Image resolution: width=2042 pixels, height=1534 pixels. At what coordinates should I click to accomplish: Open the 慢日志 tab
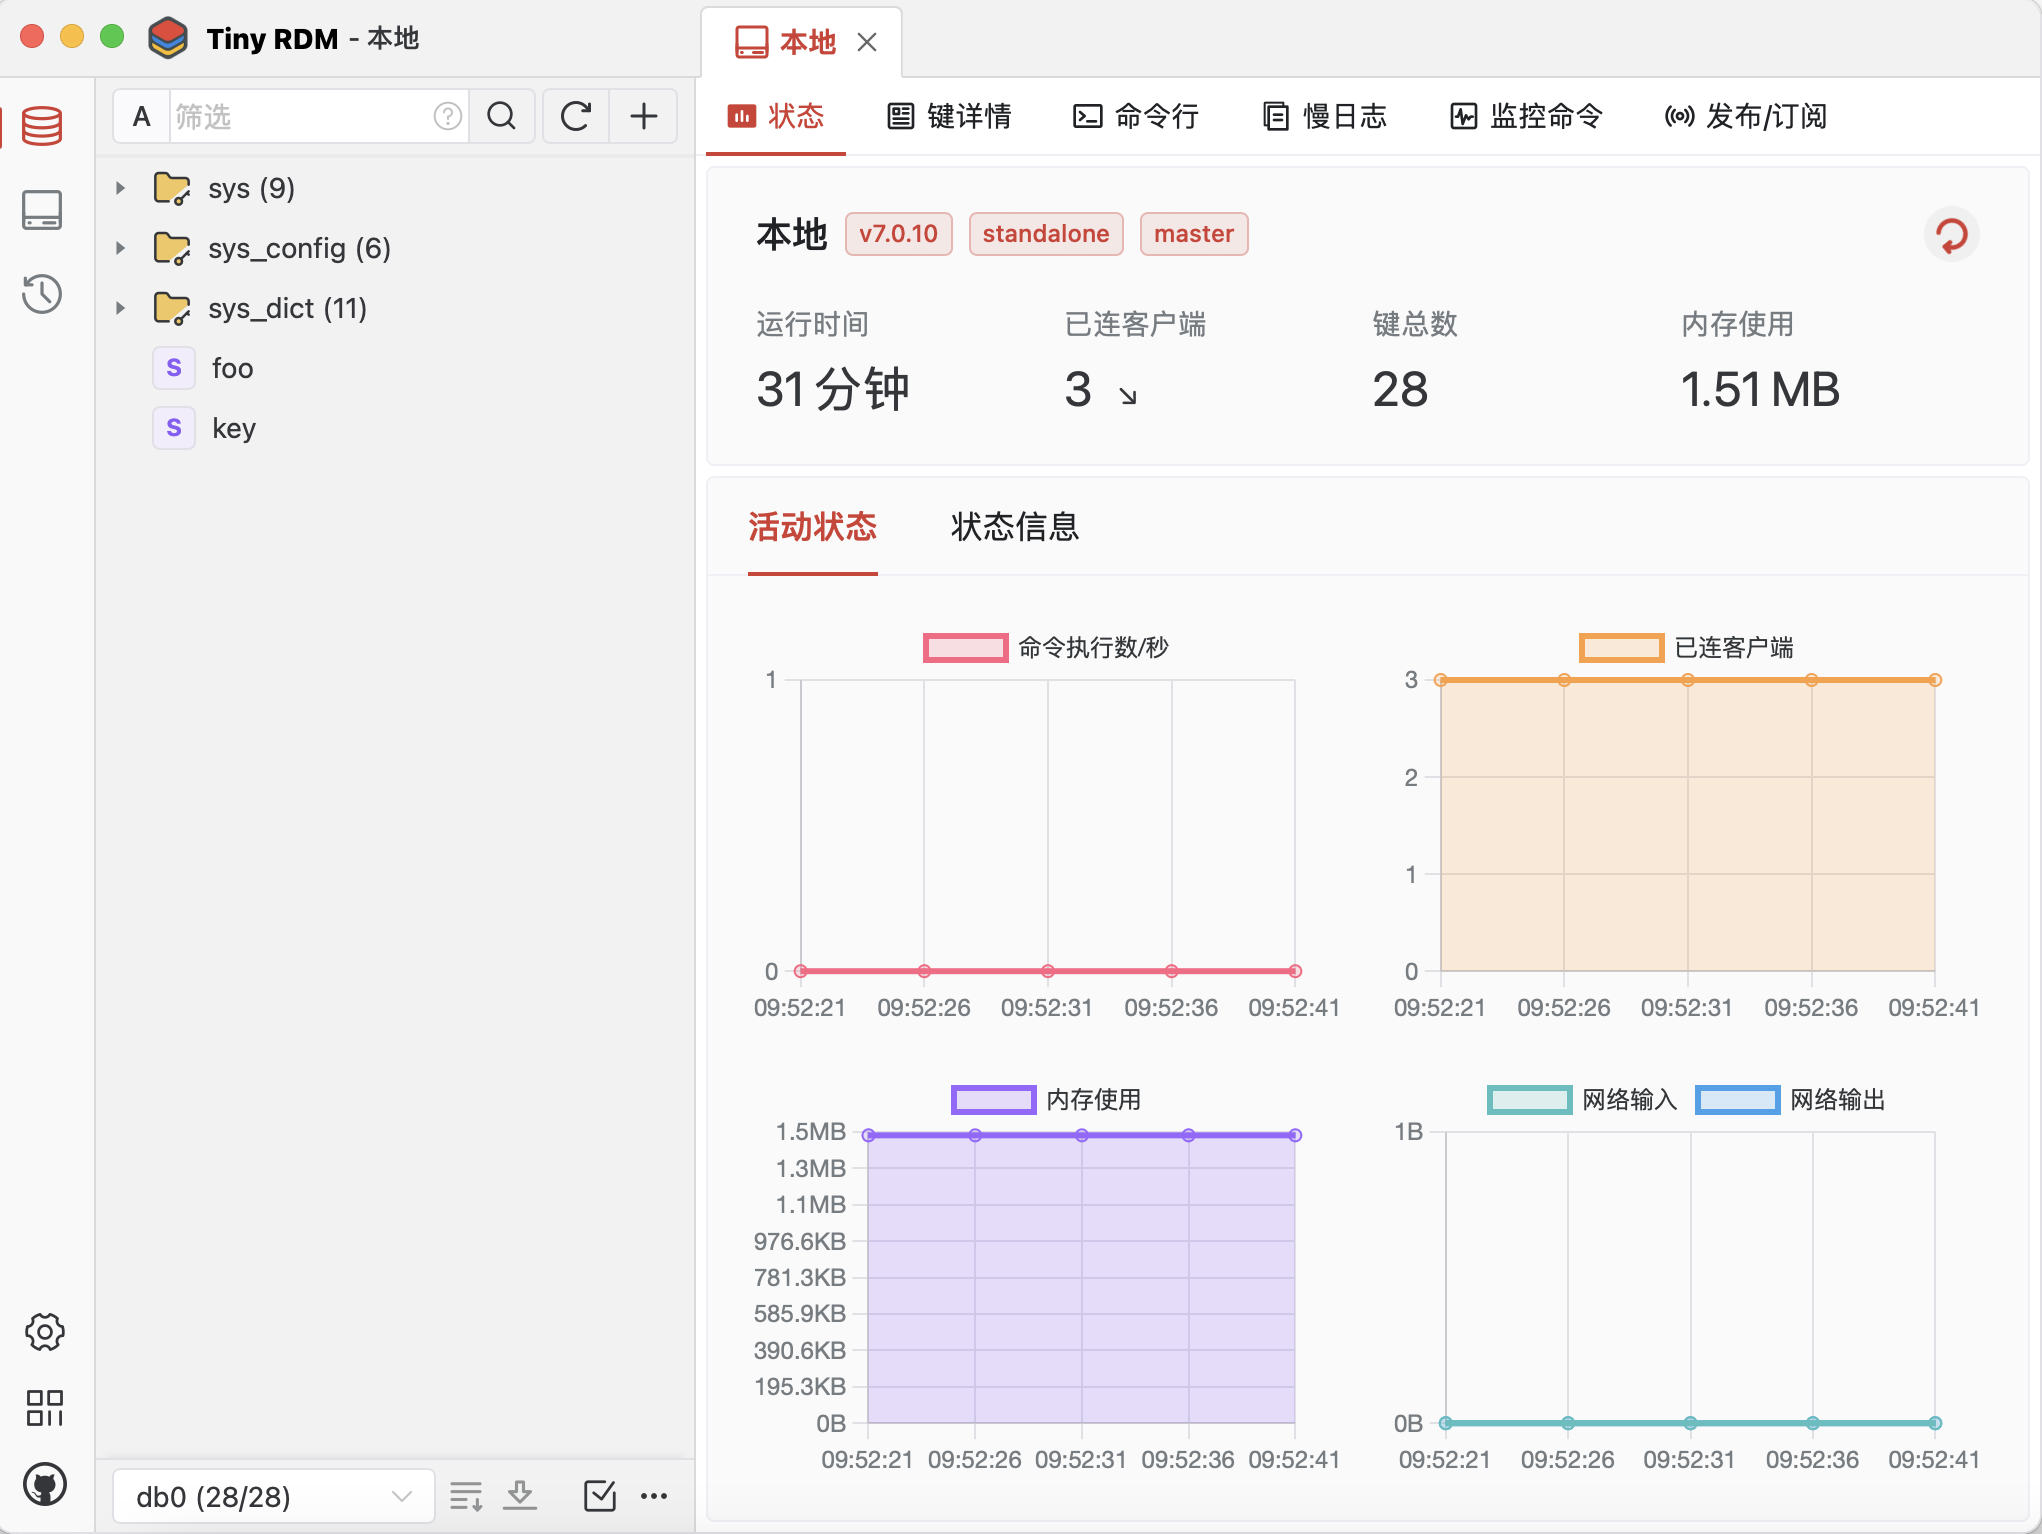(1325, 117)
